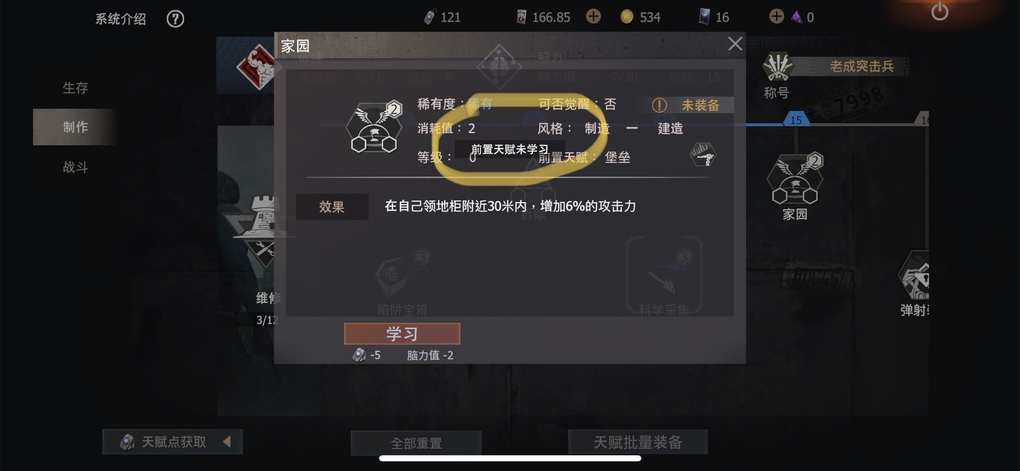Open the prerequisite 堡垒 talent icon
This screenshot has height=471, width=1020.
[x=703, y=154]
